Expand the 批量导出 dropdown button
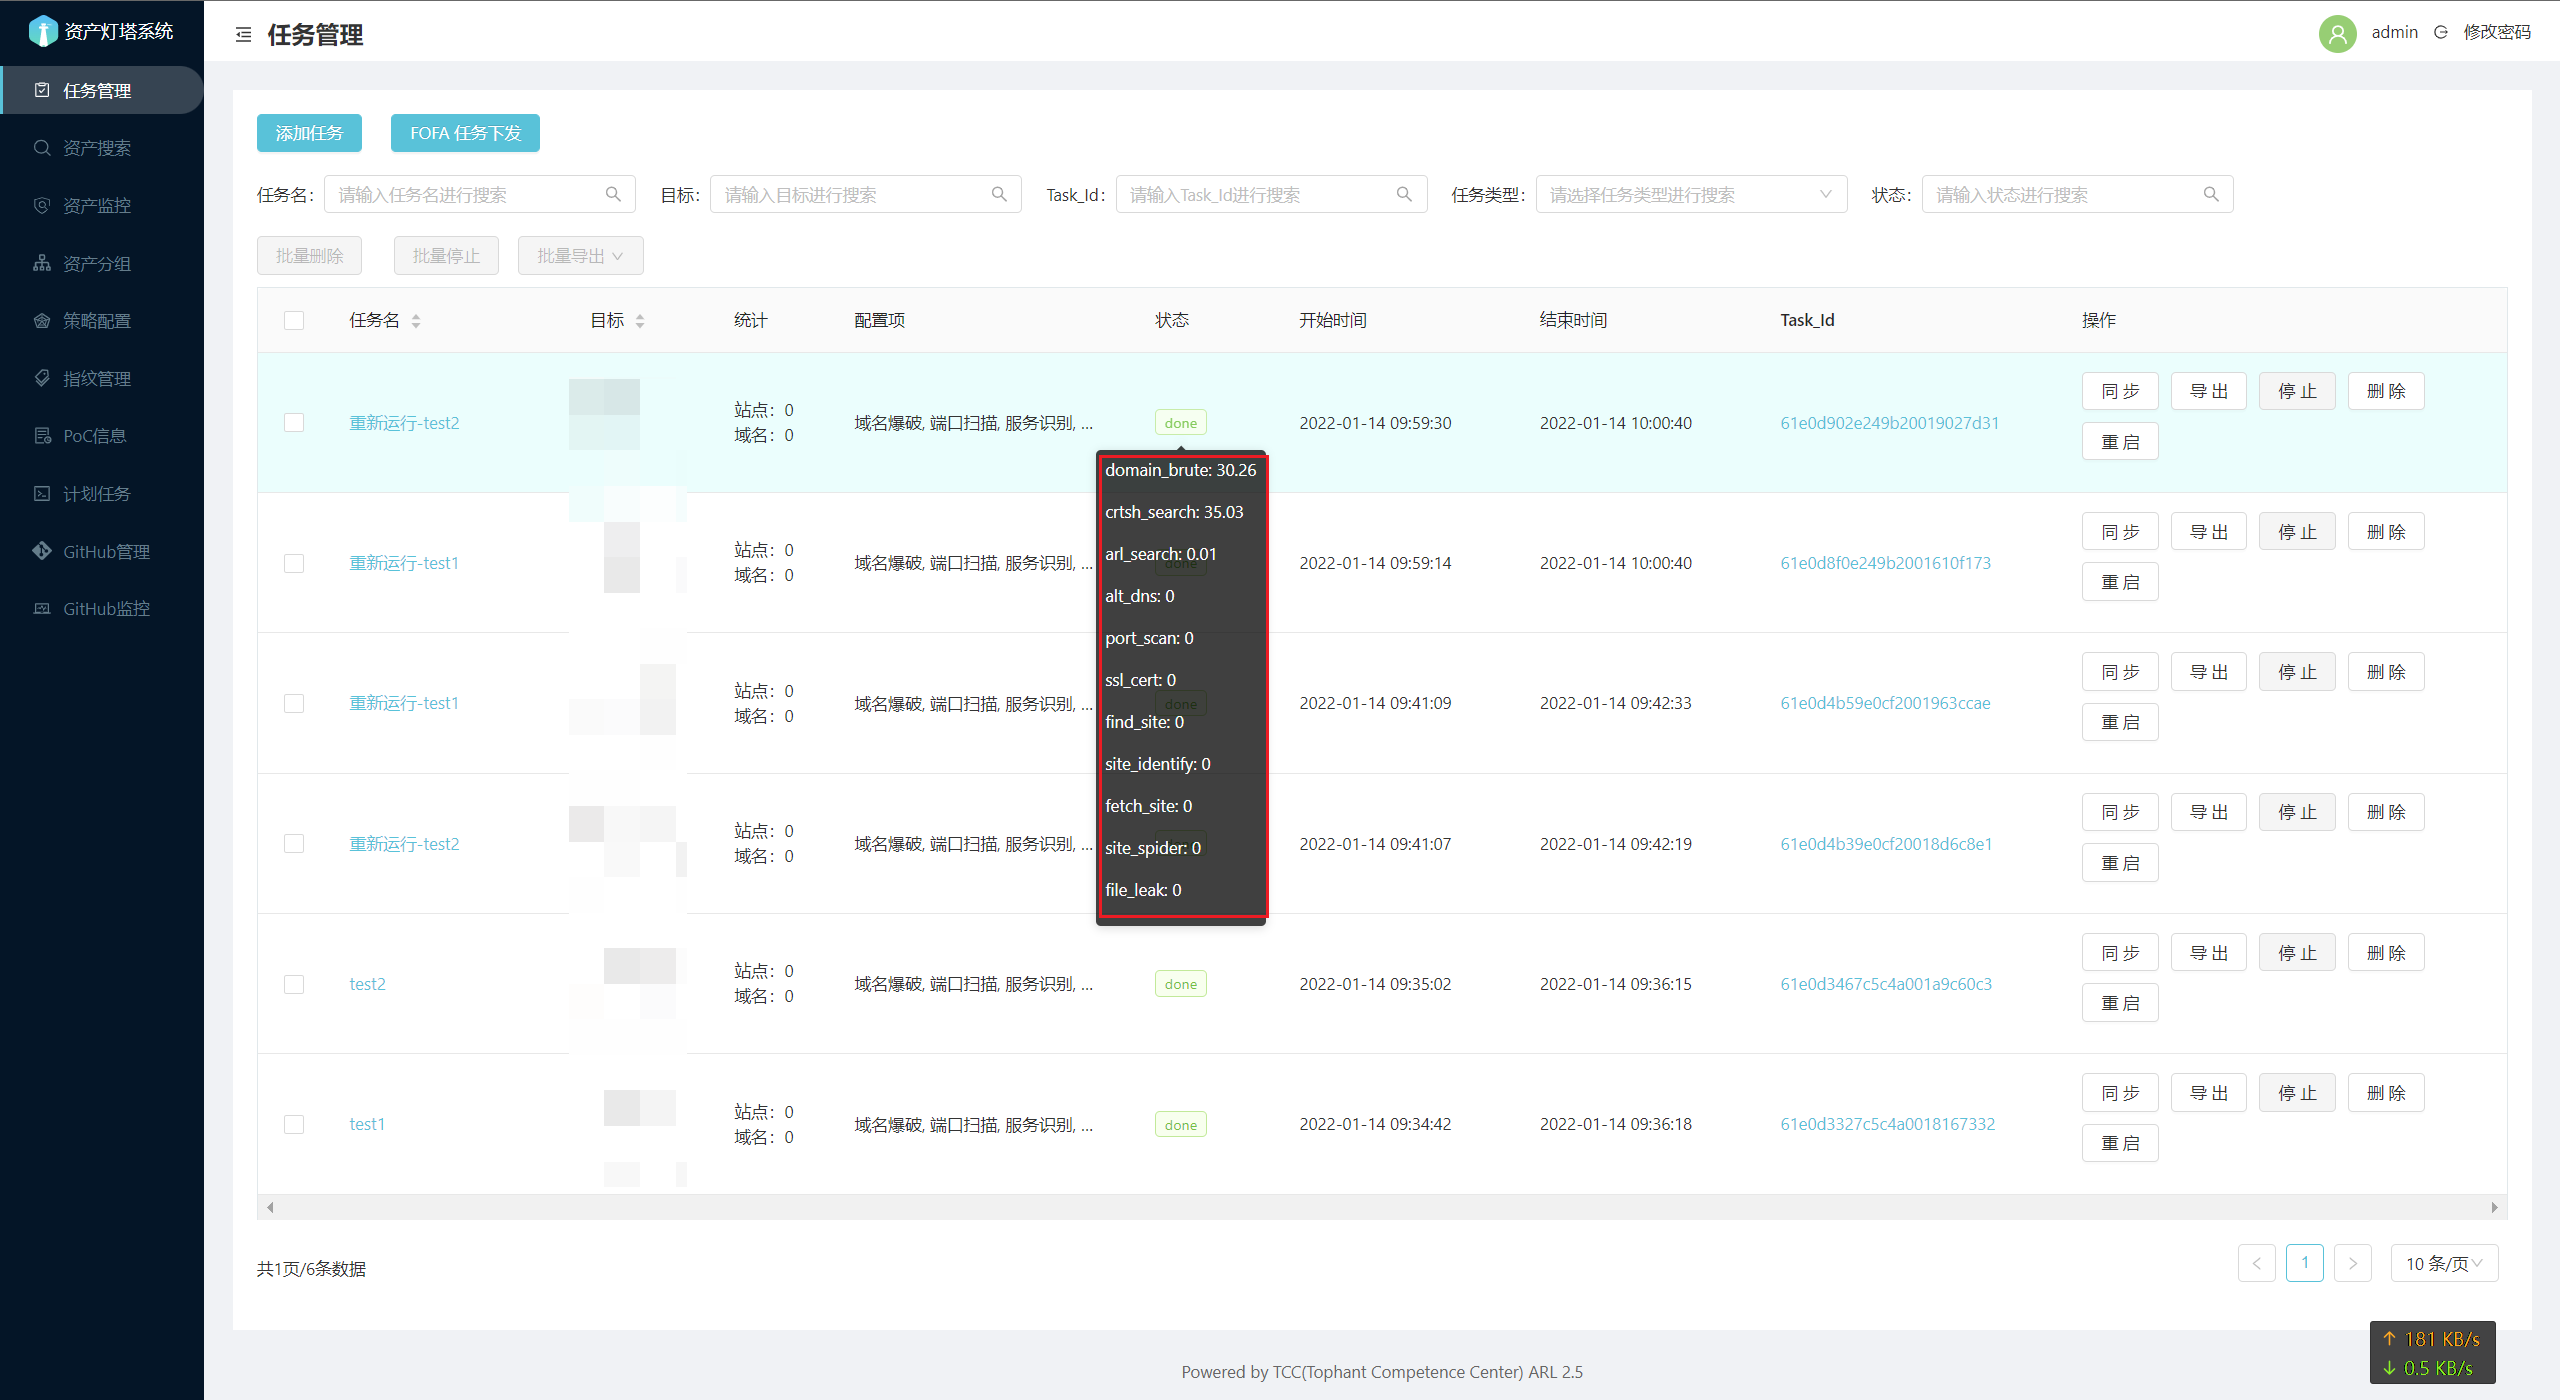Screen dimensions: 2560x1400 tap(580, 256)
